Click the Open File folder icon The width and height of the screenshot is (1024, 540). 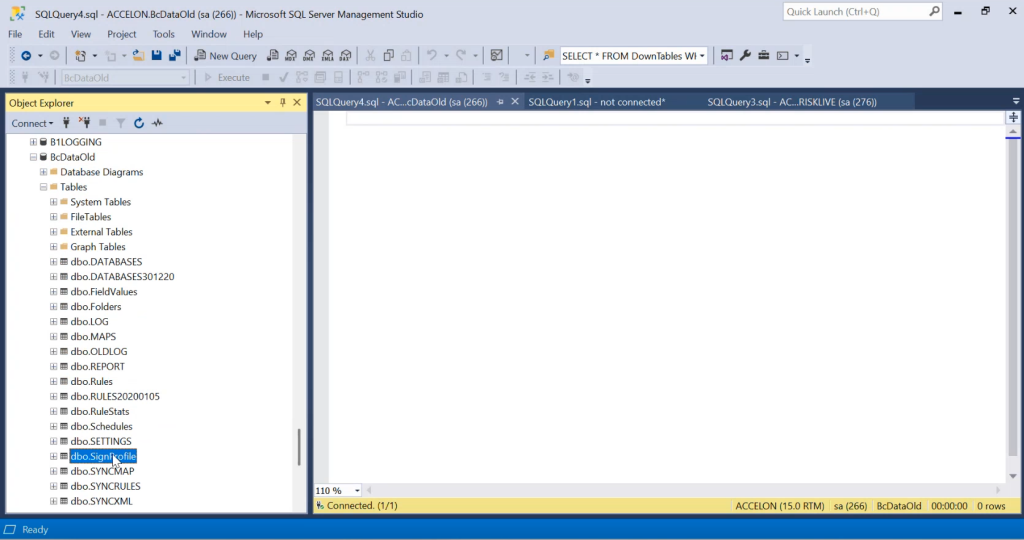click(x=138, y=56)
